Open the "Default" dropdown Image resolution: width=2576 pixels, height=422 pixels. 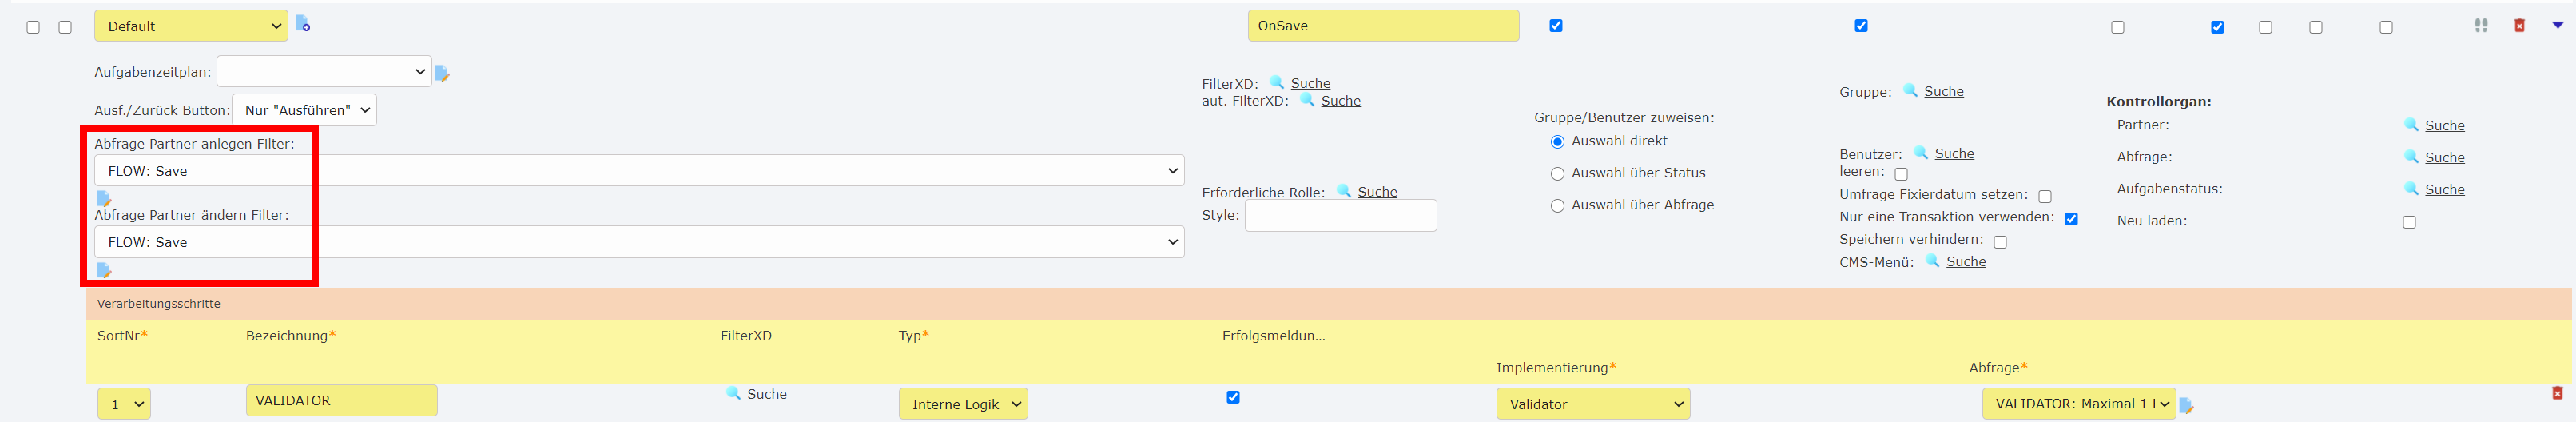pos(191,26)
